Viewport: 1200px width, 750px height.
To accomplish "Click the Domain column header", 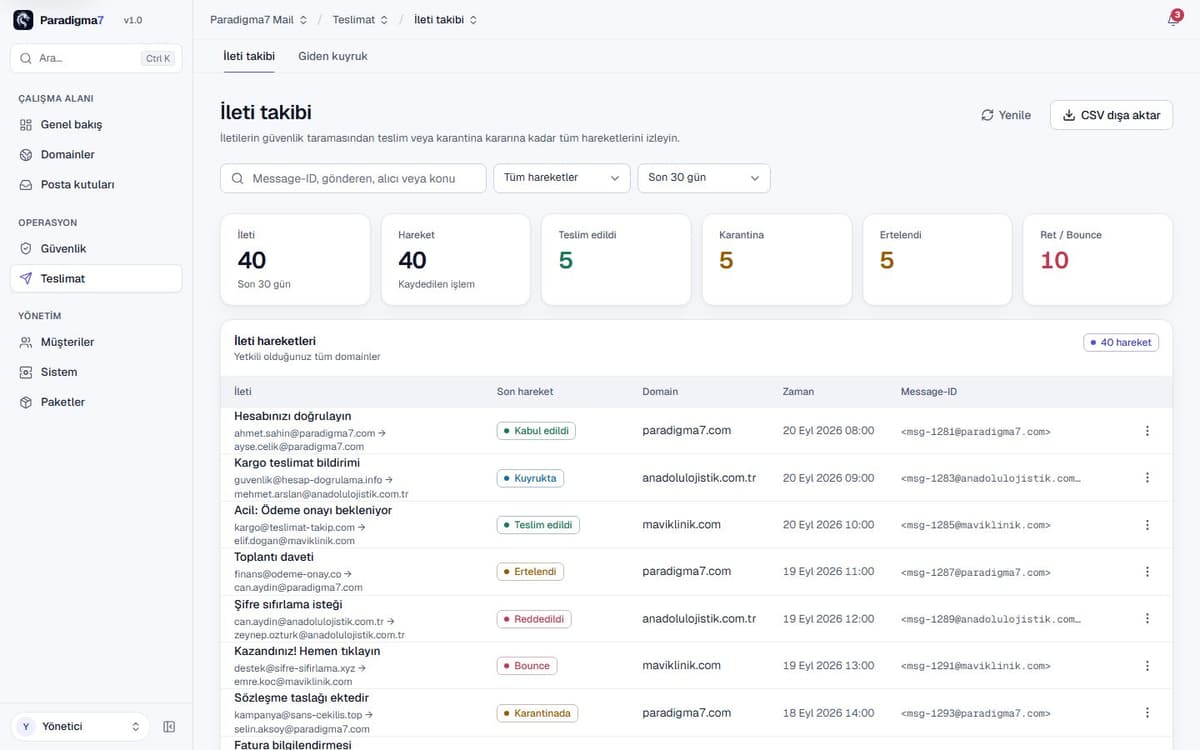I will [x=660, y=392].
